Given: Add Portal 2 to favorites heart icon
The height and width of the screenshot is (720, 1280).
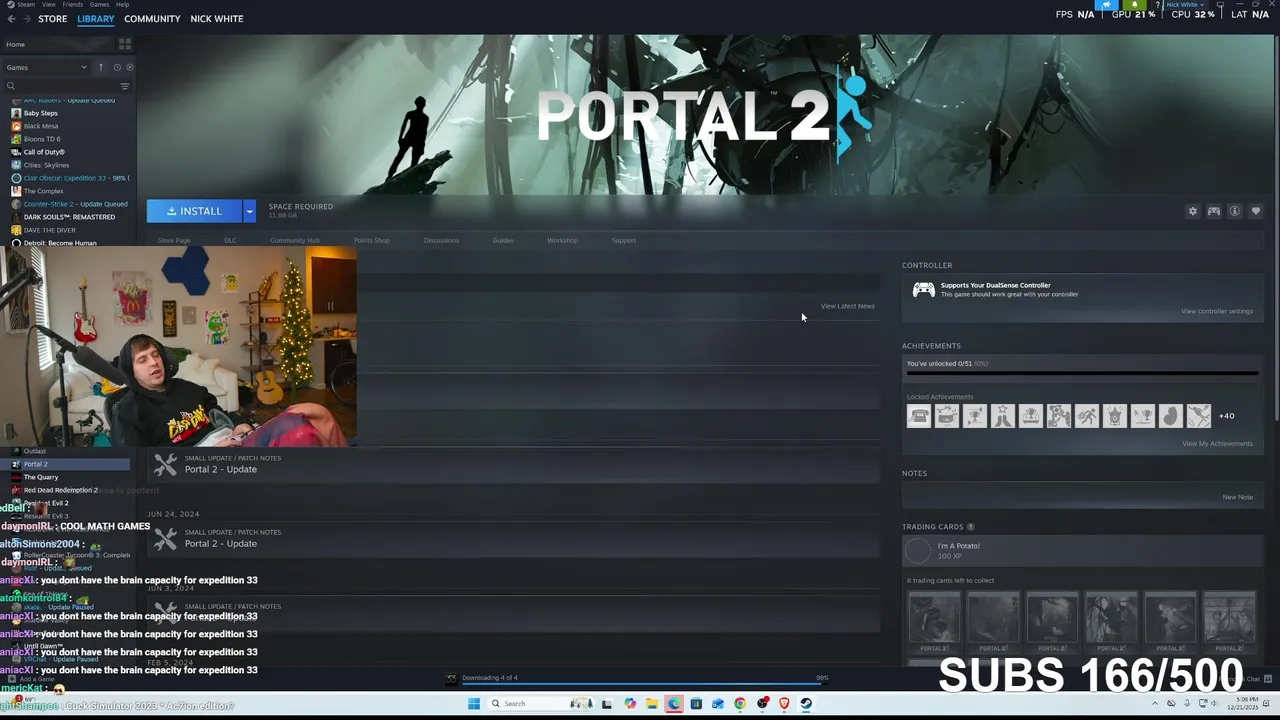Looking at the screenshot, I should tap(1256, 211).
